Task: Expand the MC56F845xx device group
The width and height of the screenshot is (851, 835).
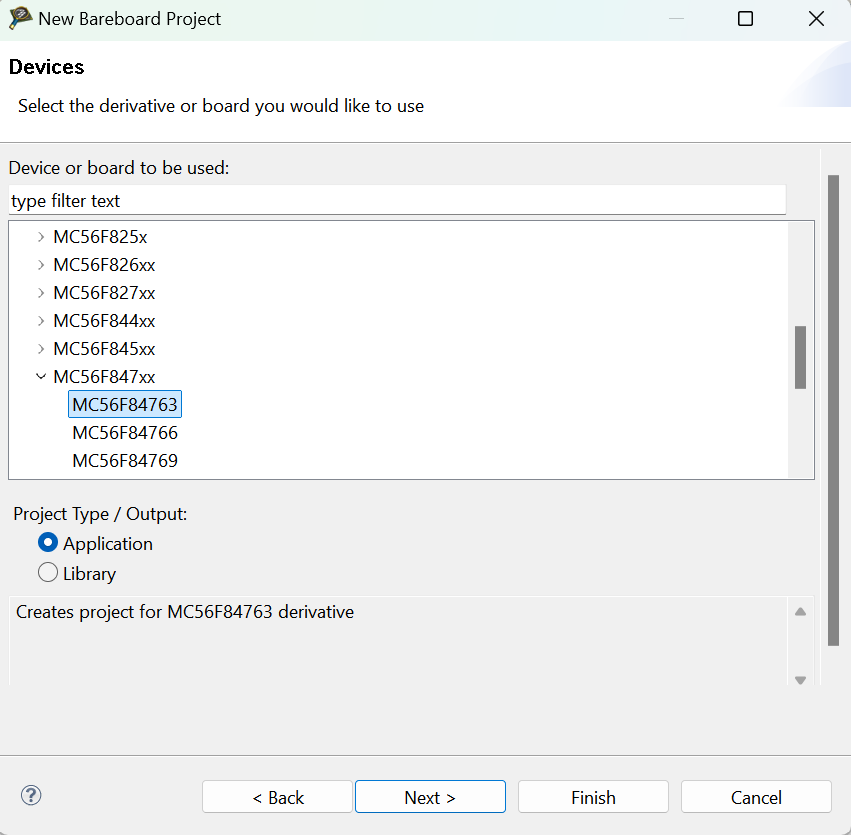Action: [41, 348]
